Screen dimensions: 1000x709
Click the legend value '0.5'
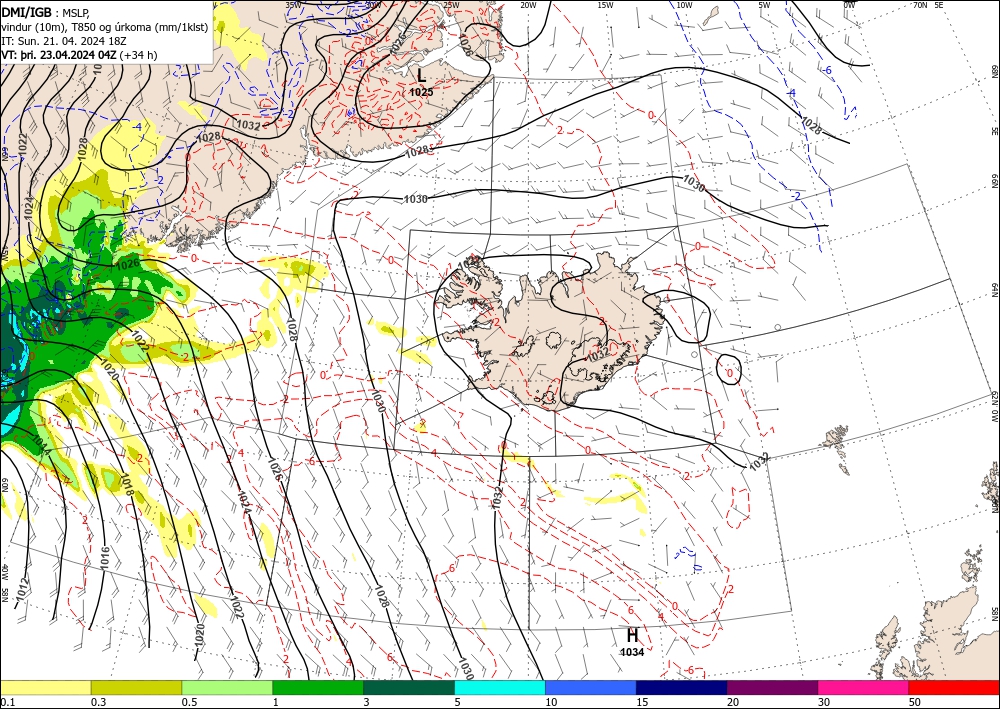point(188,702)
